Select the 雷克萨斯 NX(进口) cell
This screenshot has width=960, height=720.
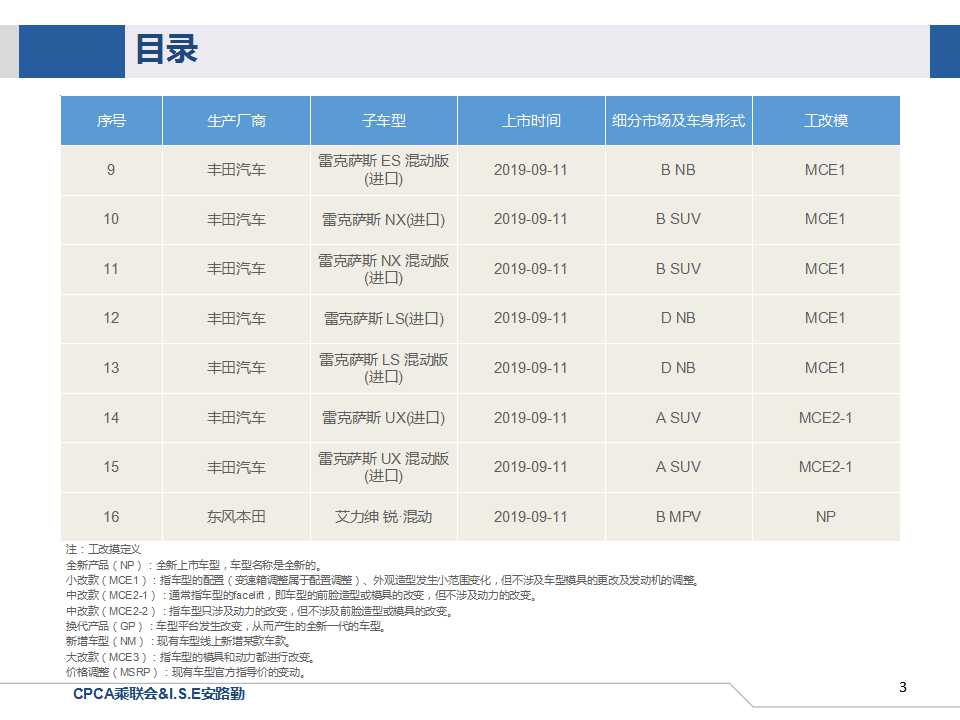[384, 220]
